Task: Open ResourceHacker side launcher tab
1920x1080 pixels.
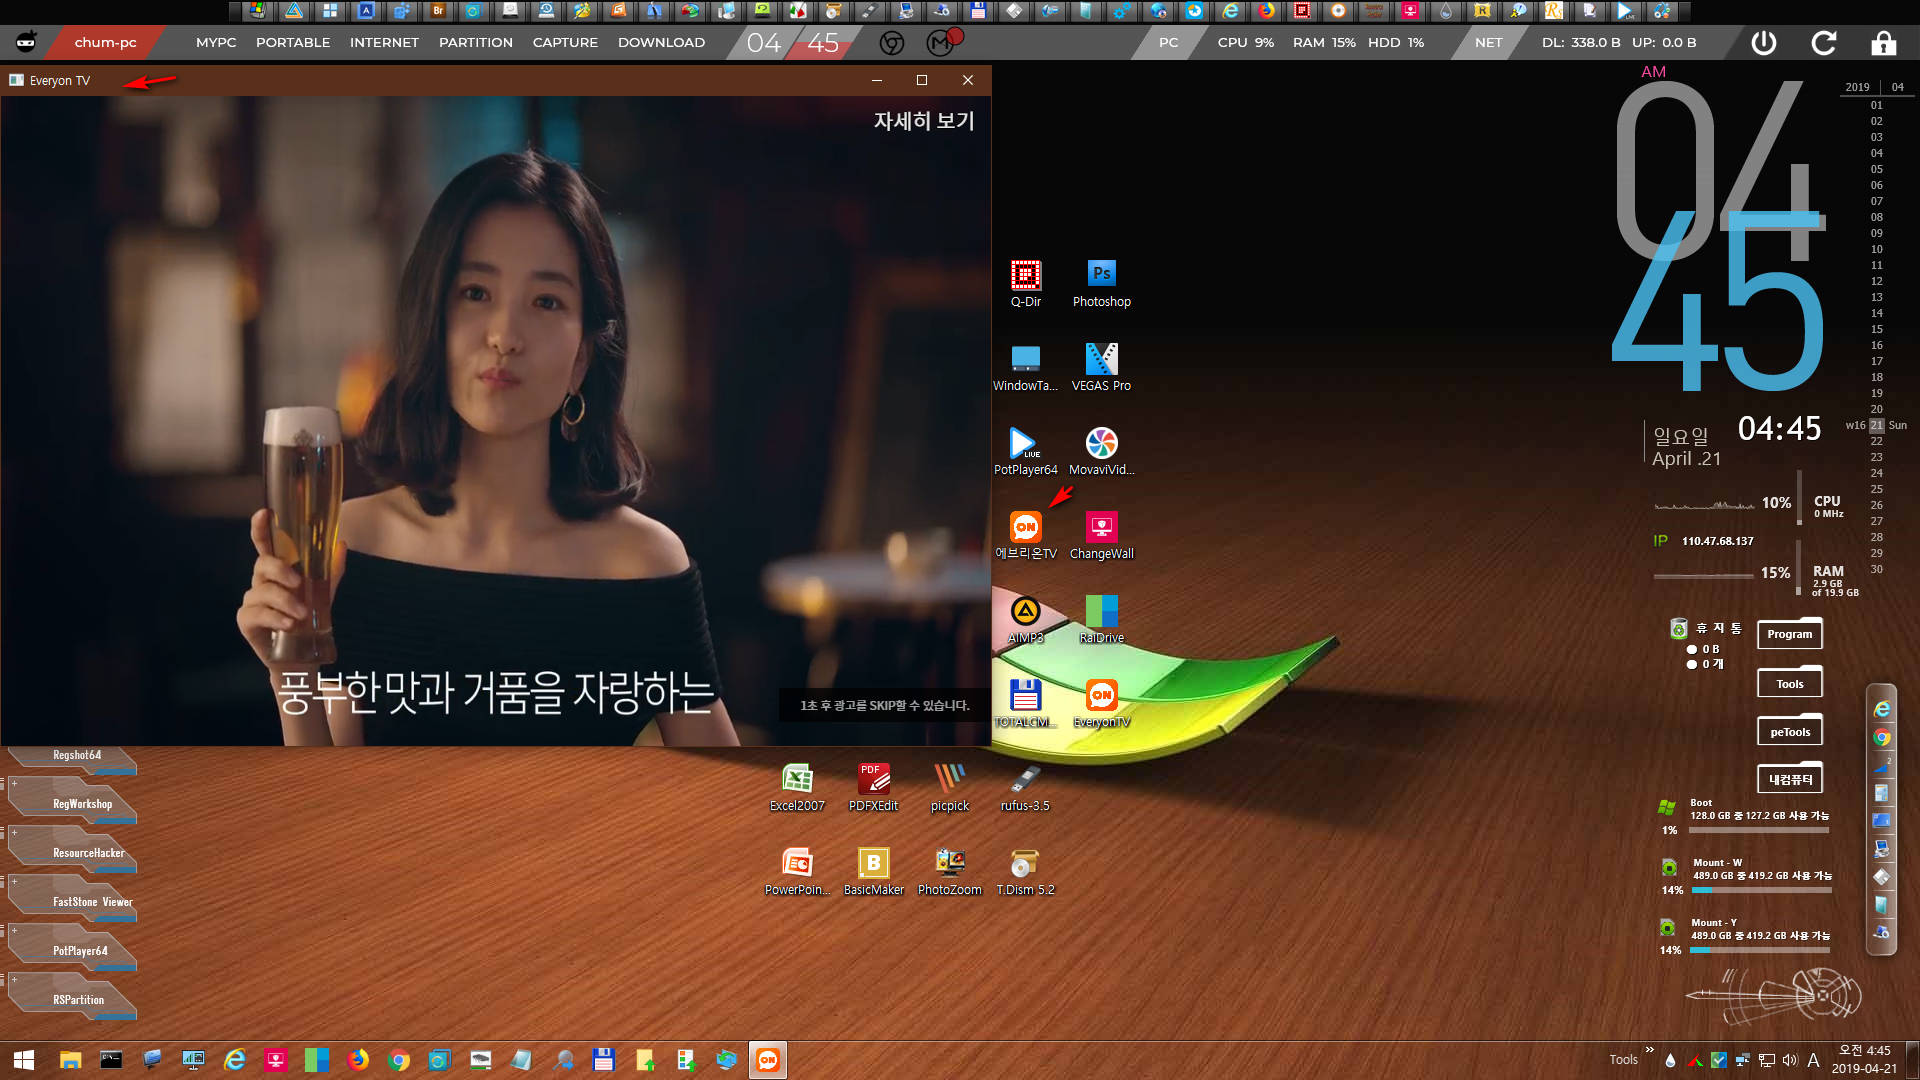Action: (73, 852)
